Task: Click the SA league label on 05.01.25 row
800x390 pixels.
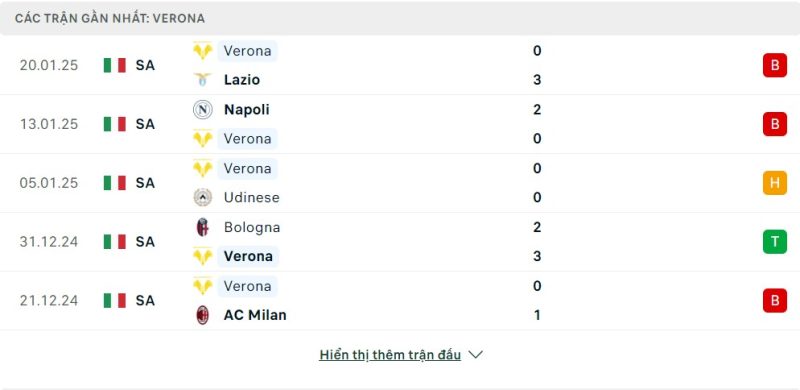Action: click(145, 183)
